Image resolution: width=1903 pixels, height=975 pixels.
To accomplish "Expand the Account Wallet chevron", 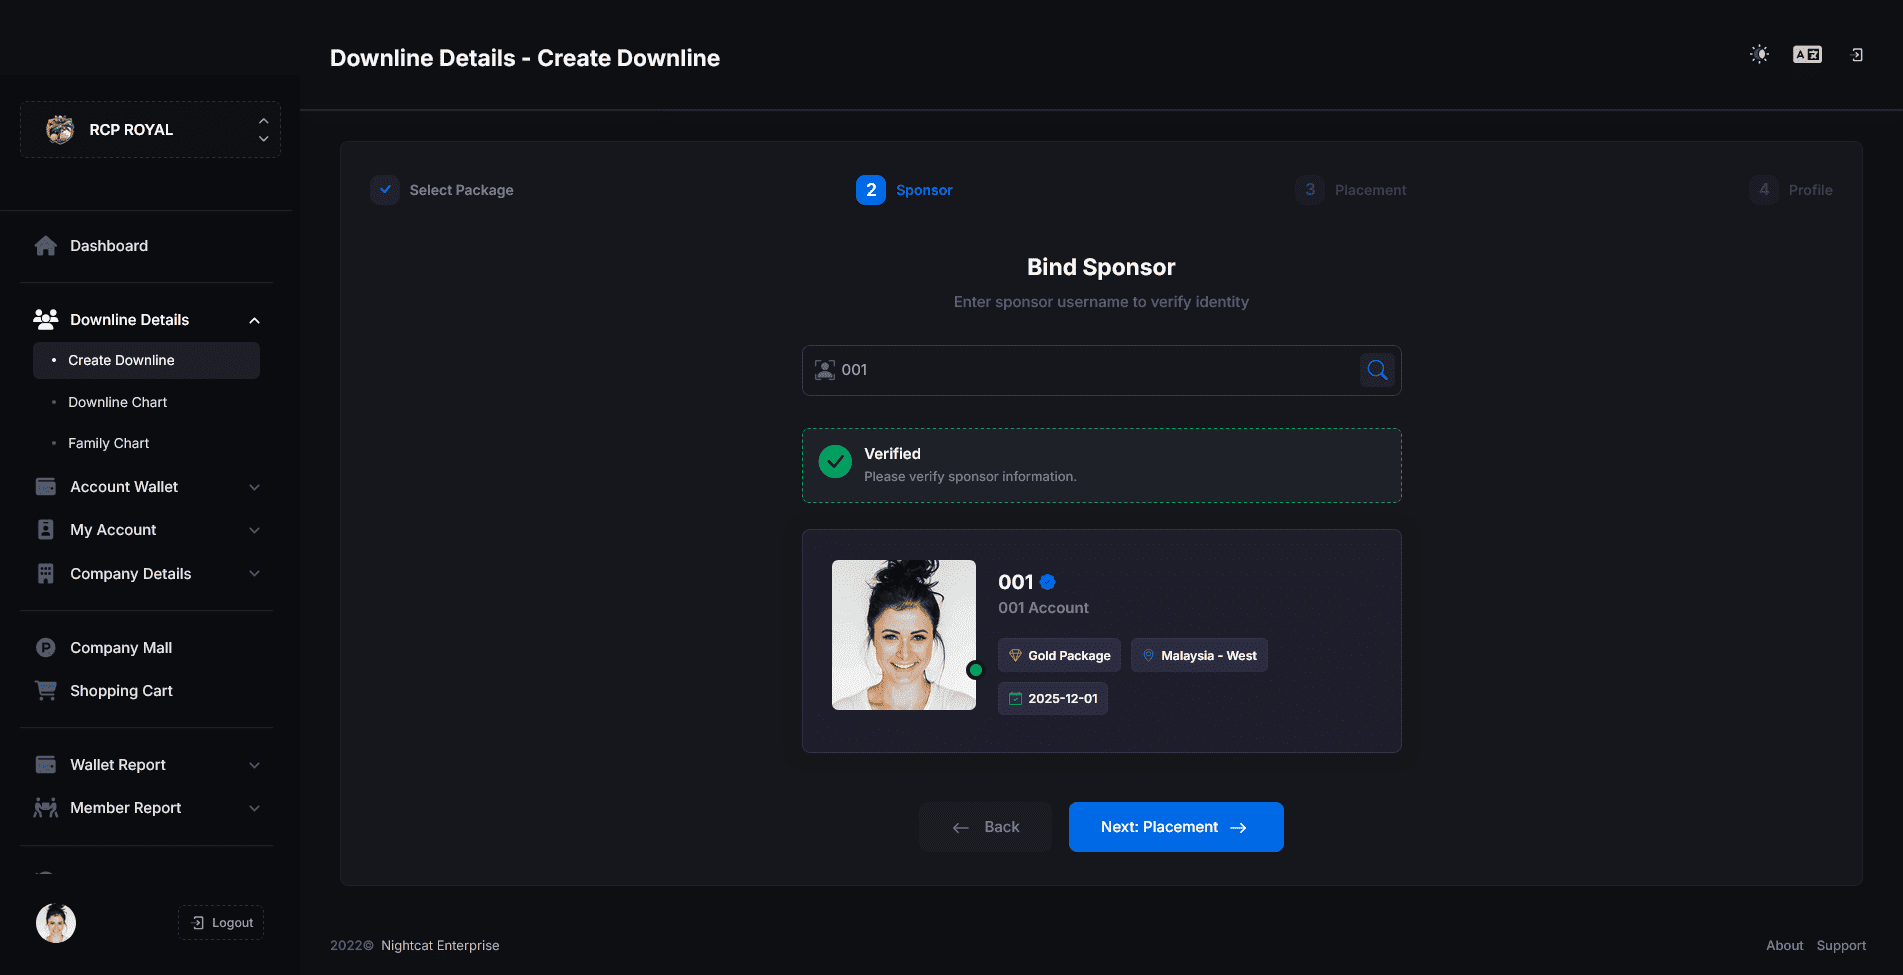I will (x=254, y=487).
